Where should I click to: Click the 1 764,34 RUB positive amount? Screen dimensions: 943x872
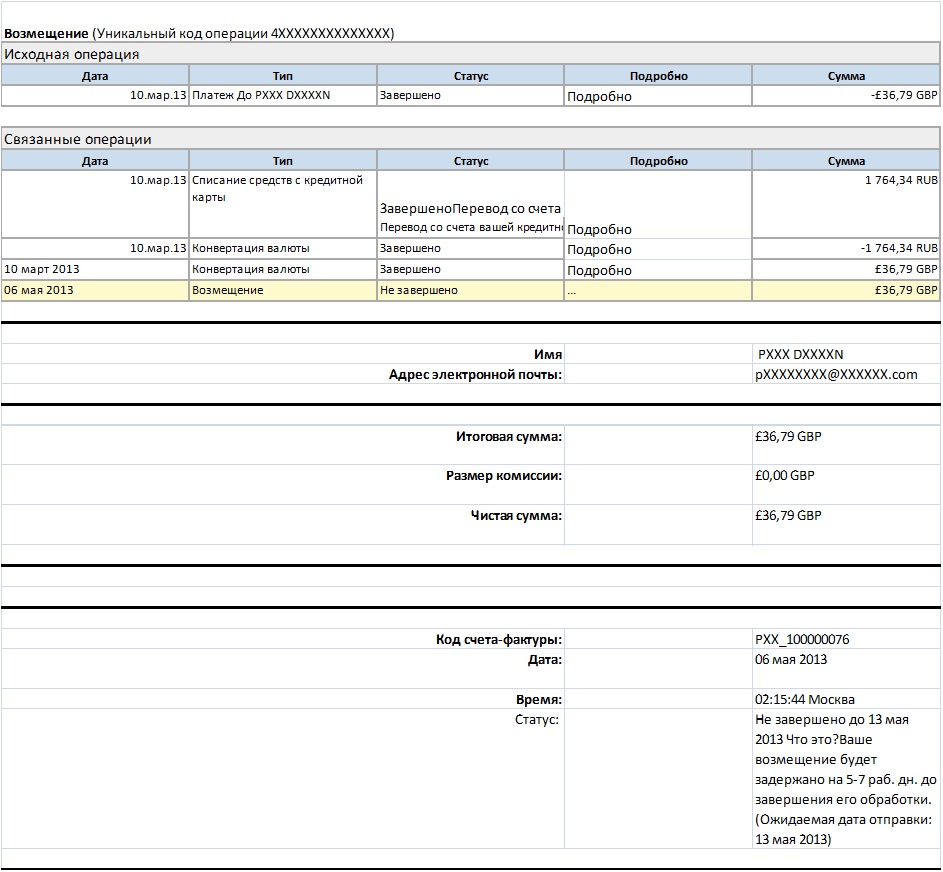901,180
